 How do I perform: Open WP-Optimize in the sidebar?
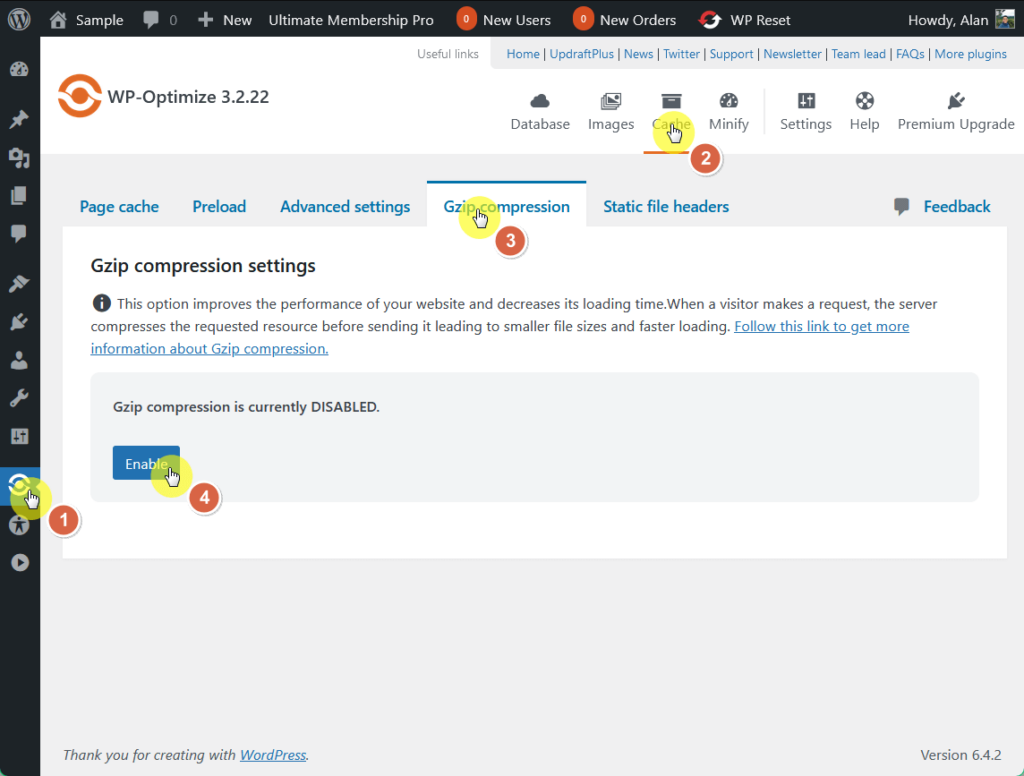coord(20,486)
